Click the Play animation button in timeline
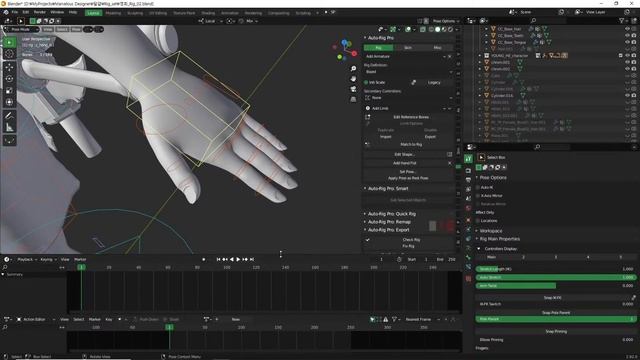The width and height of the screenshot is (640, 360). click(x=238, y=259)
